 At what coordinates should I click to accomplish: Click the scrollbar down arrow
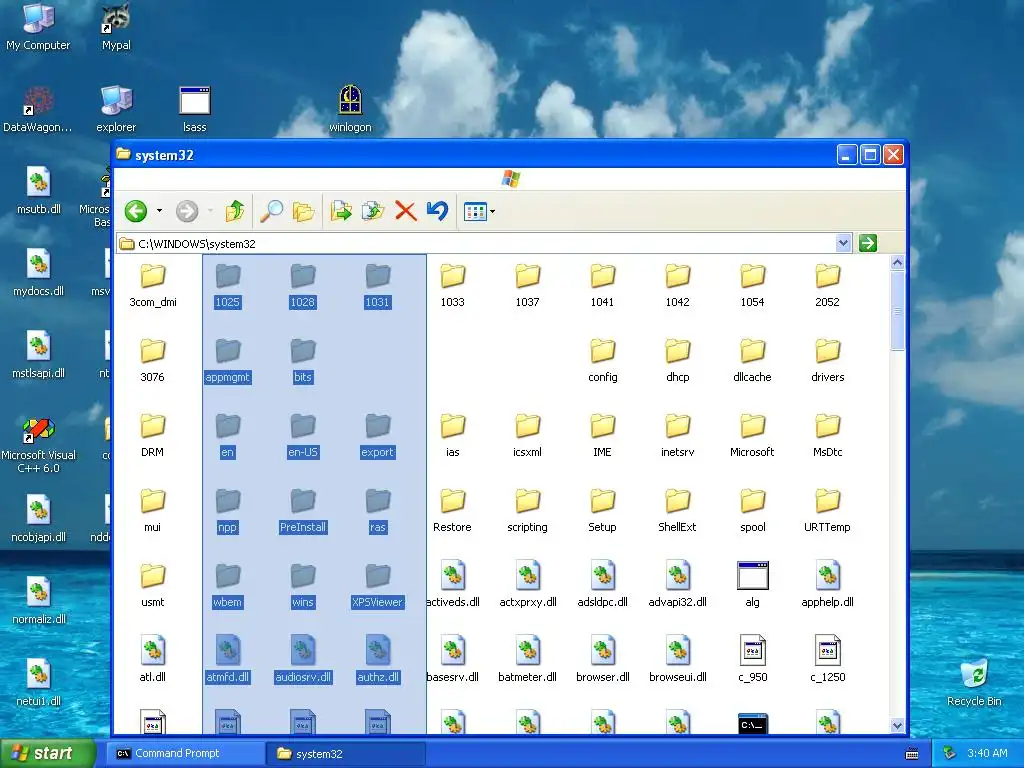coord(897,726)
